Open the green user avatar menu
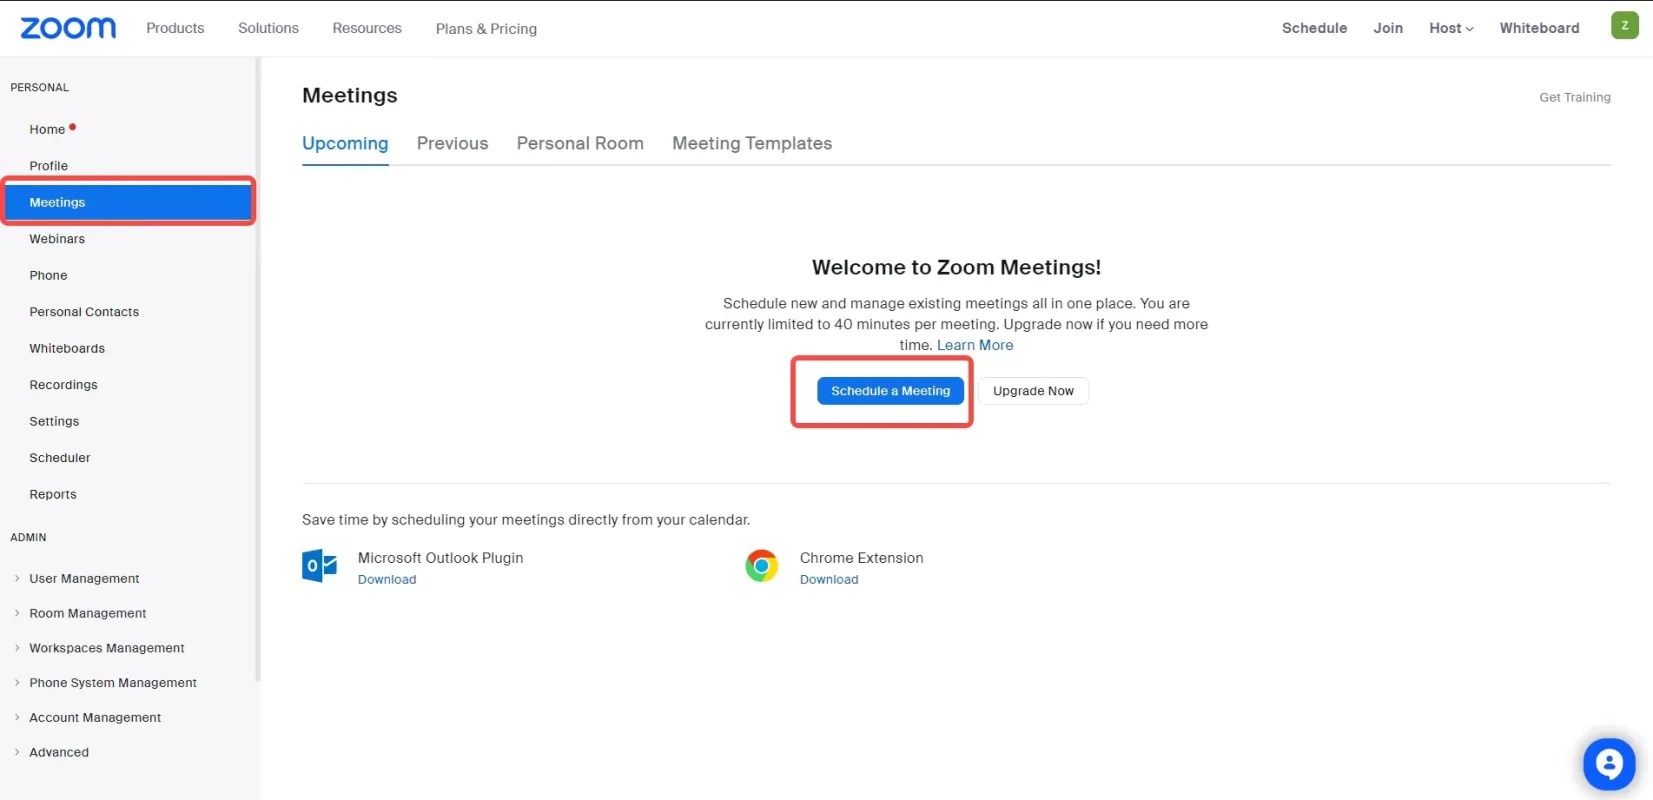The image size is (1653, 800). [x=1624, y=26]
